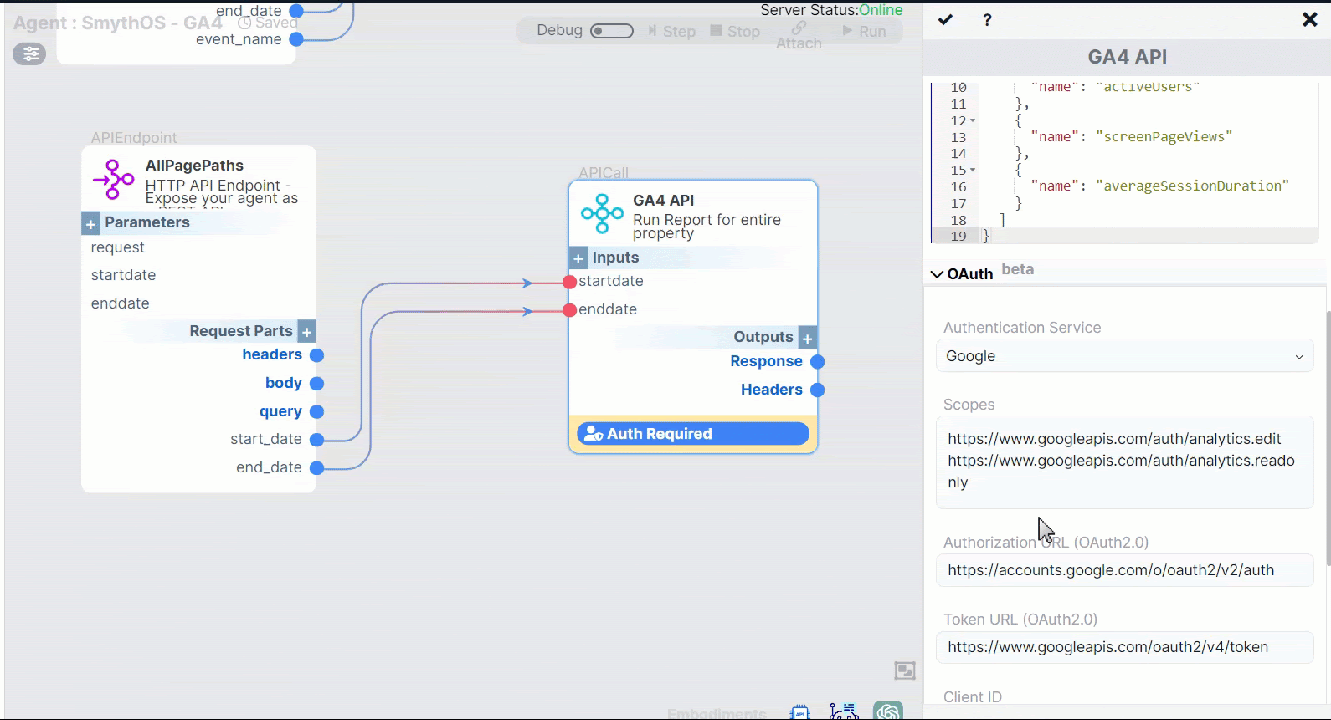Click the Inputs section header
Image resolution: width=1331 pixels, height=720 pixels.
[616, 258]
